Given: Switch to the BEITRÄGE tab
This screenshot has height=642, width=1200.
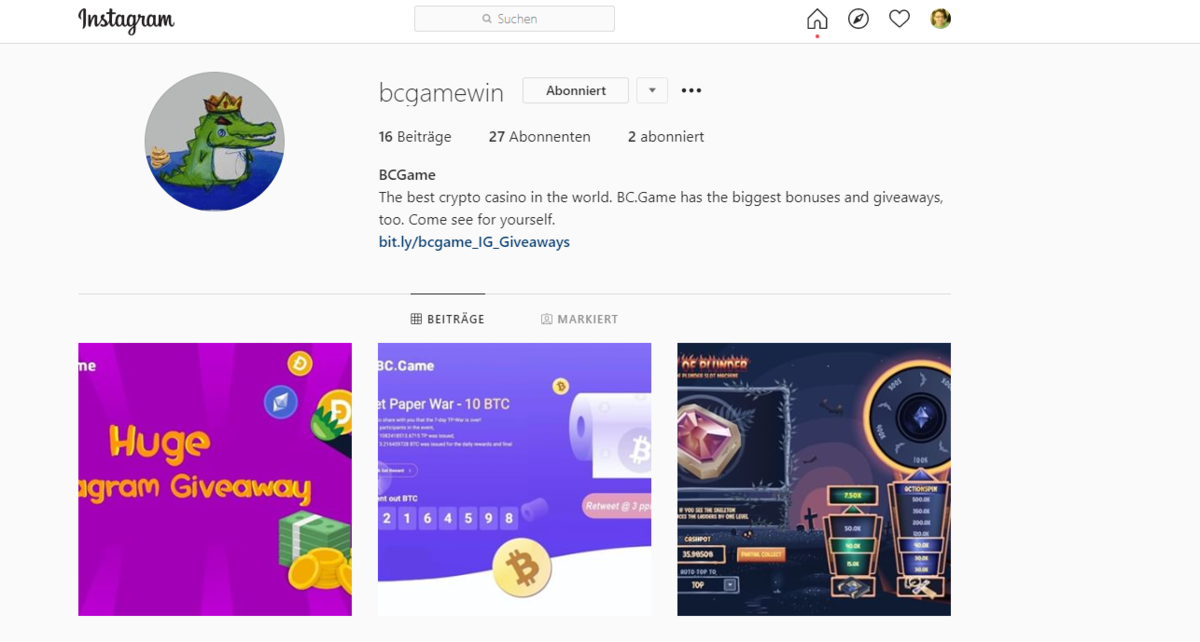Looking at the screenshot, I should 447,319.
